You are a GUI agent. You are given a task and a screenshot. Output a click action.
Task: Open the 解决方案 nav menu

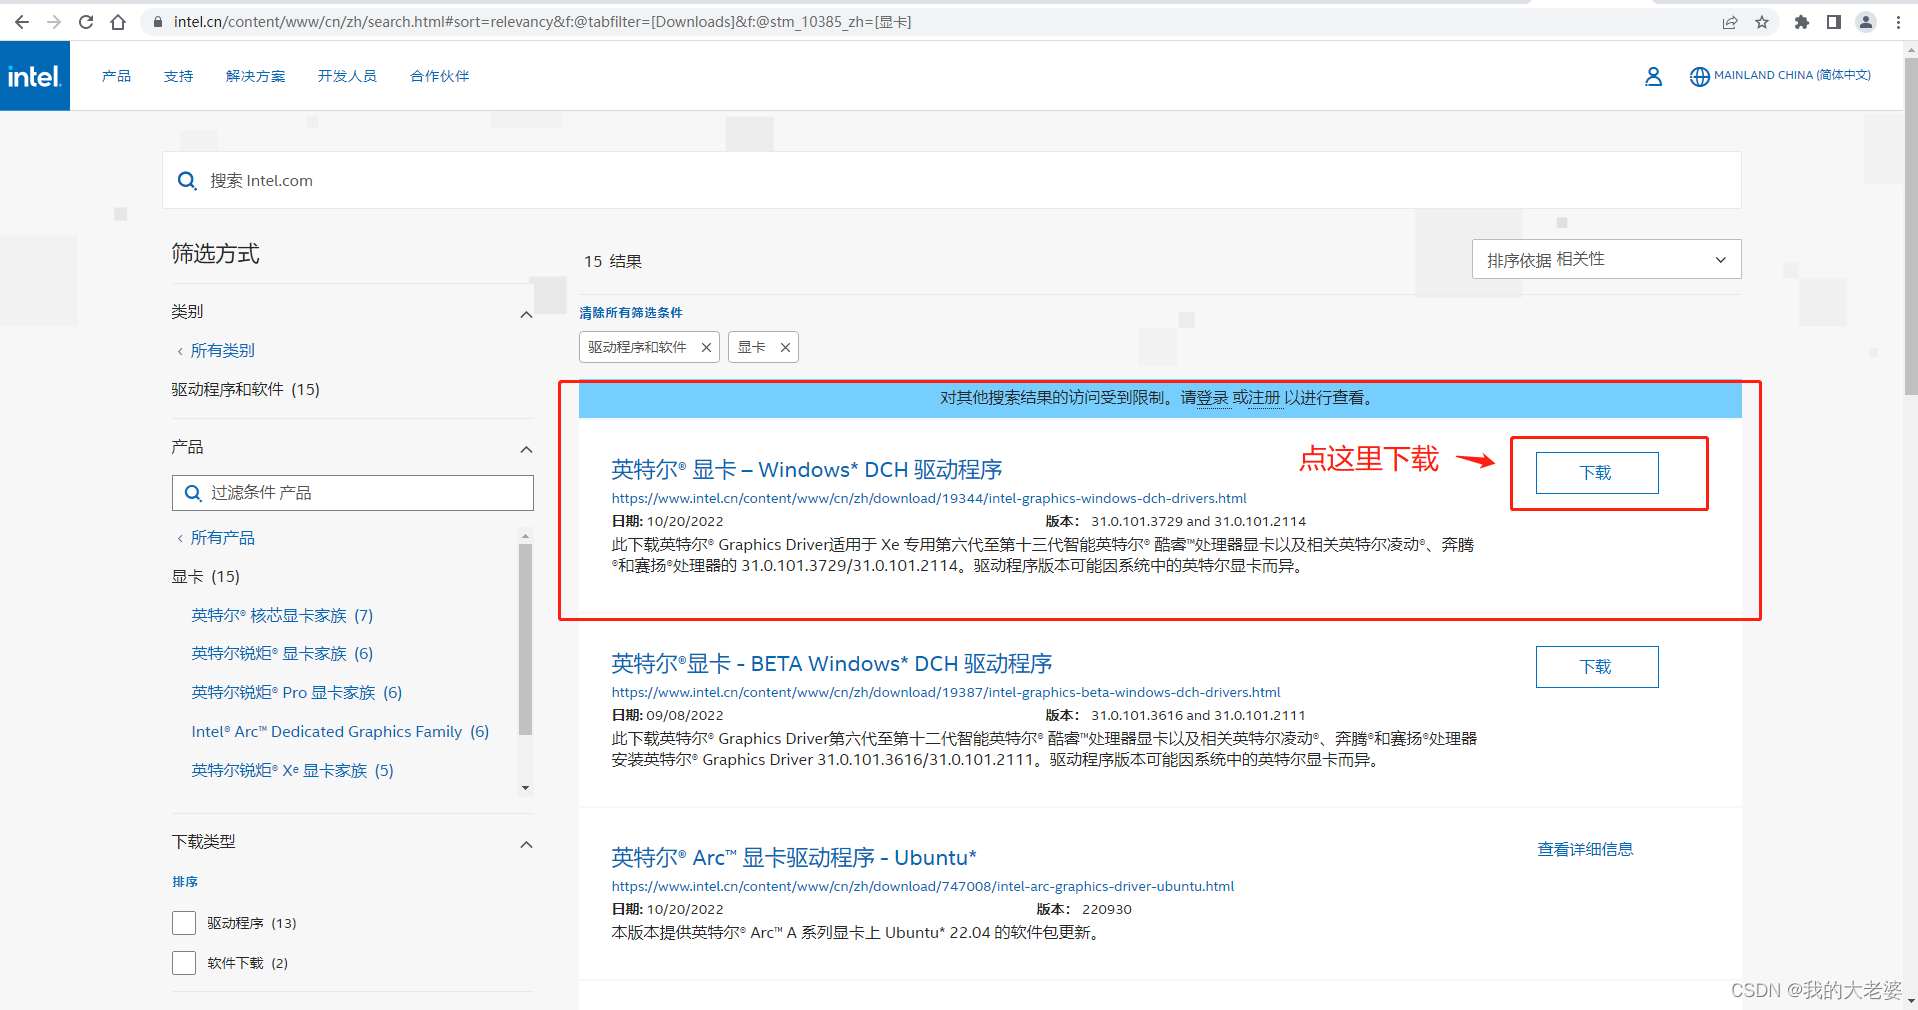pos(255,76)
